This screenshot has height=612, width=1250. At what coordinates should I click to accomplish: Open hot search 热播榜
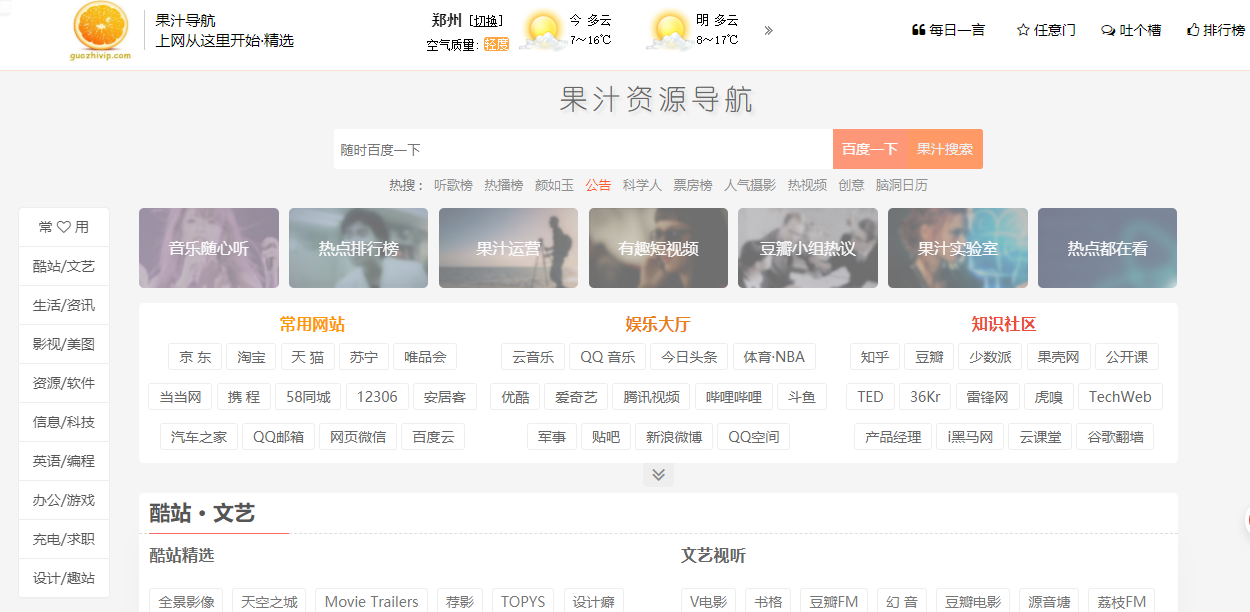tap(504, 185)
